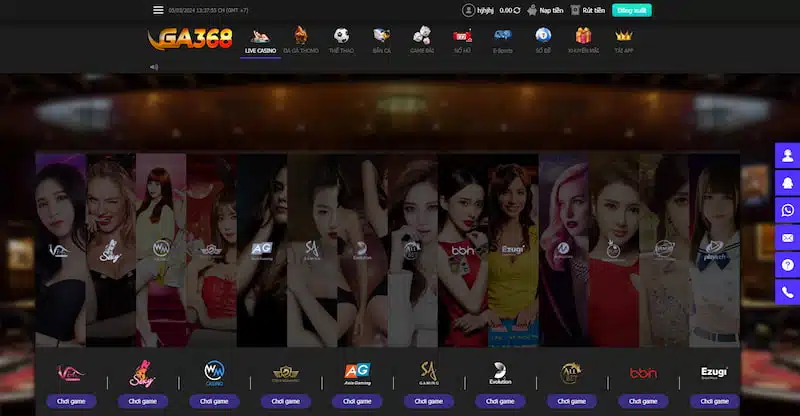Open the QQ chat side icon
800x416 pixels.
(787, 182)
